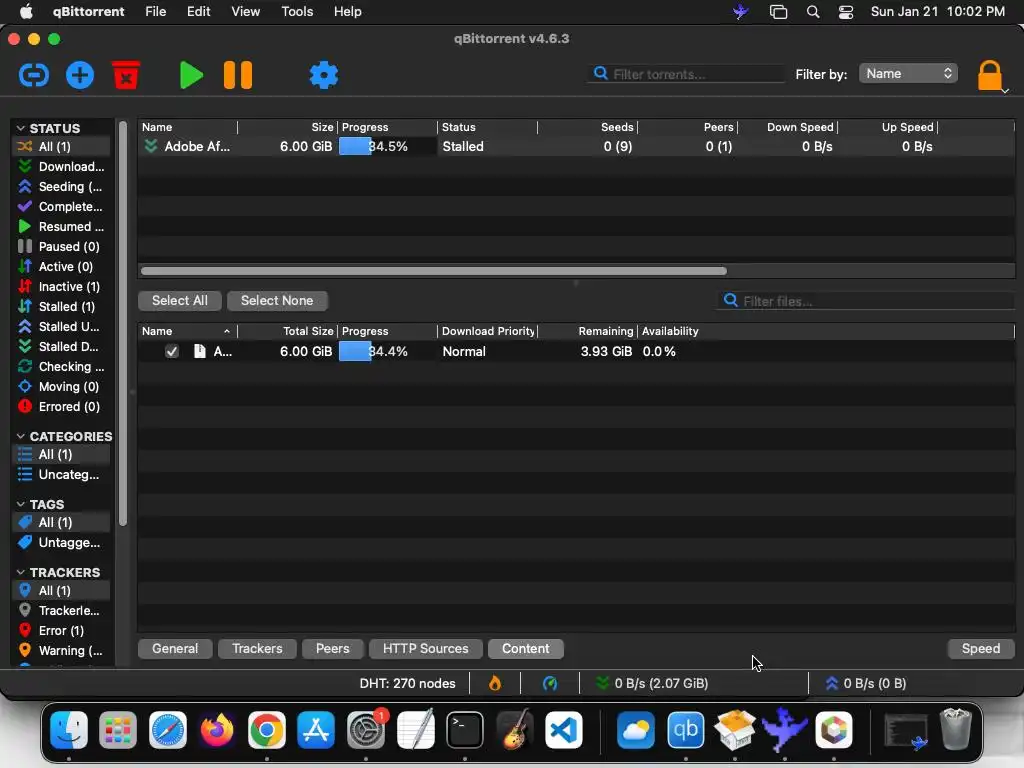Select the Paused (0) filter
The width and height of the screenshot is (1024, 768).
(x=61, y=246)
